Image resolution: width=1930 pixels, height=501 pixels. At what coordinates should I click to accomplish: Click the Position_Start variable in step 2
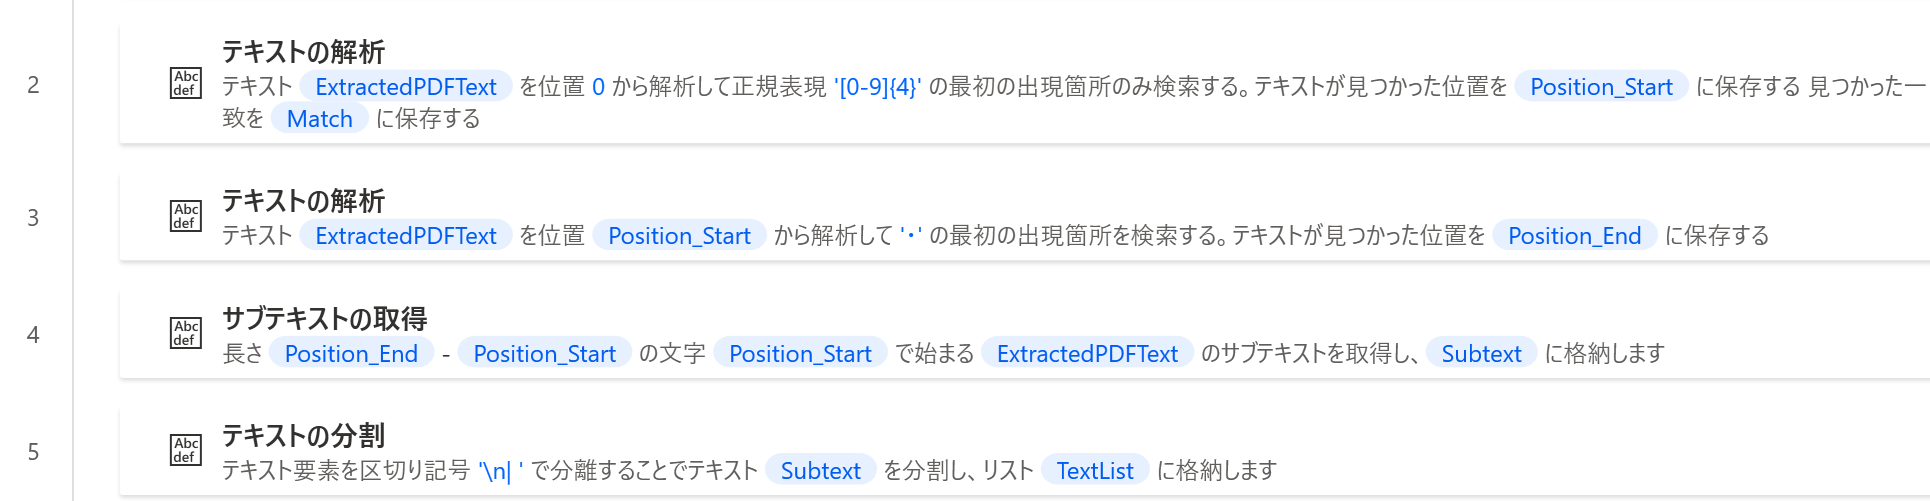[x=1601, y=87]
